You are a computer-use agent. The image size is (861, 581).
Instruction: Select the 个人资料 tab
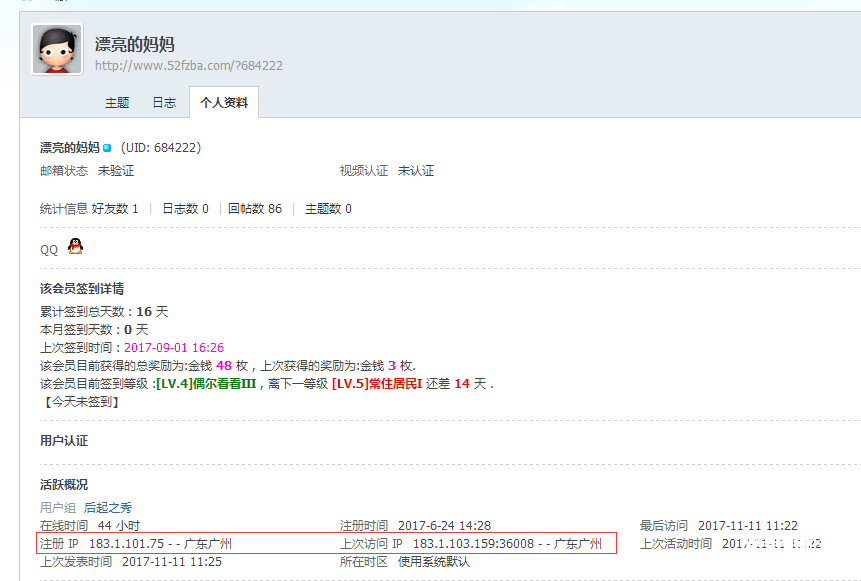[x=224, y=103]
